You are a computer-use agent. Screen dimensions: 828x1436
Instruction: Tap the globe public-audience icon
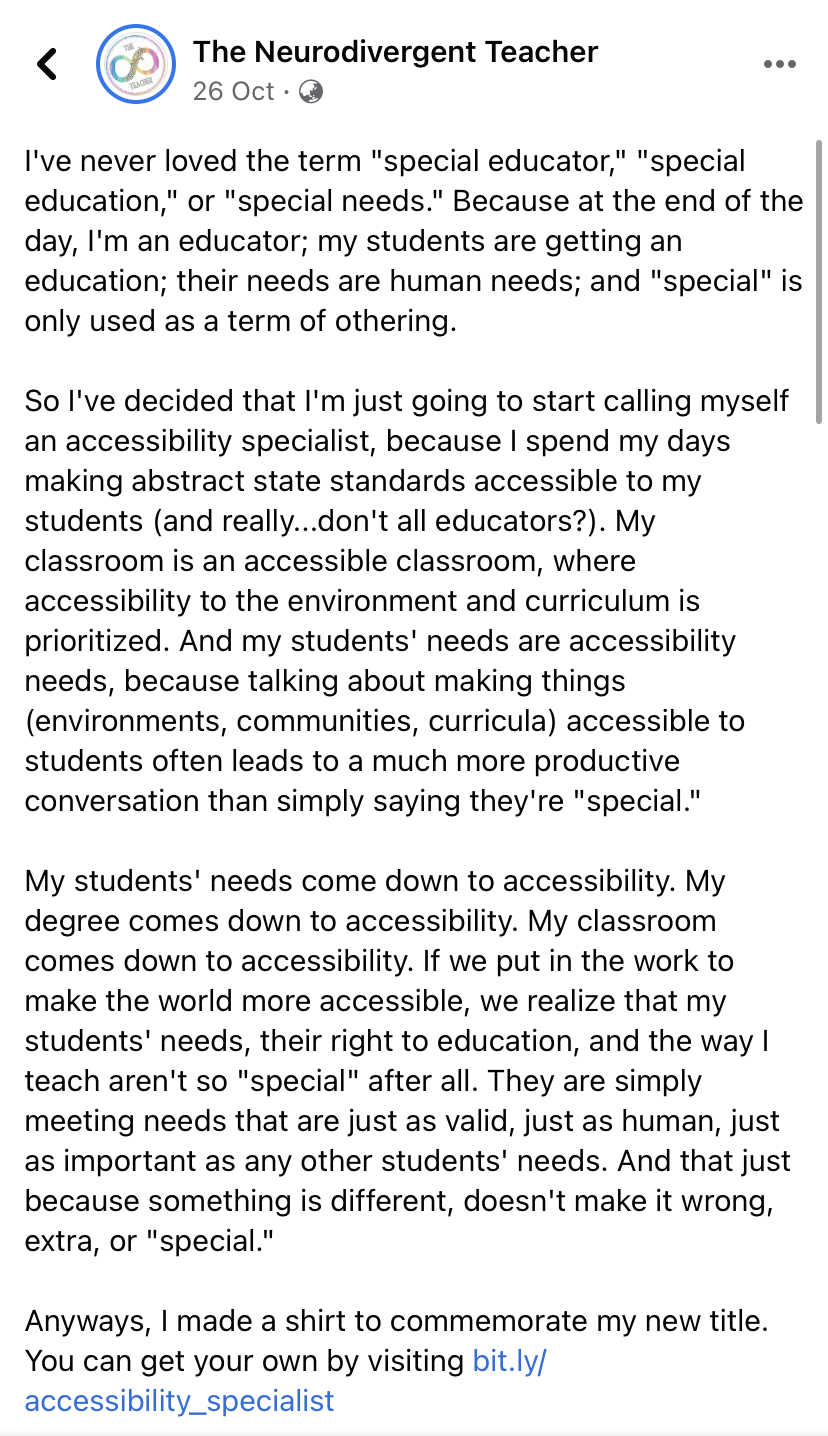coord(311,92)
